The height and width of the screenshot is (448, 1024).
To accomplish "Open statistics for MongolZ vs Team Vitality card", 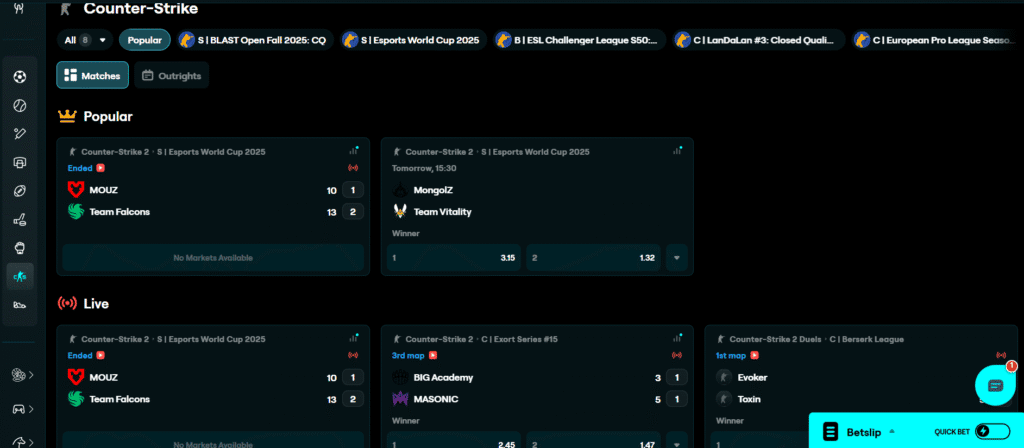I will (677, 151).
